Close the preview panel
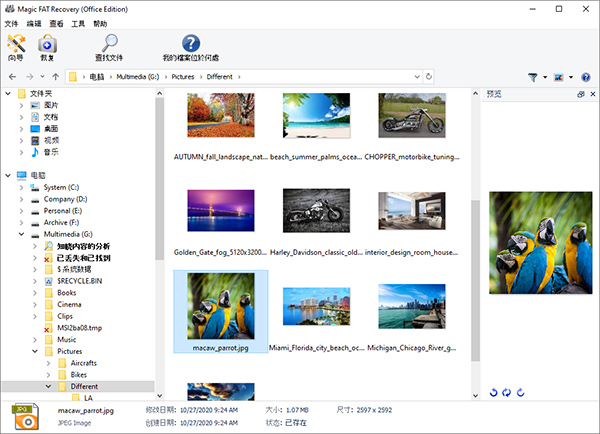 (x=593, y=94)
